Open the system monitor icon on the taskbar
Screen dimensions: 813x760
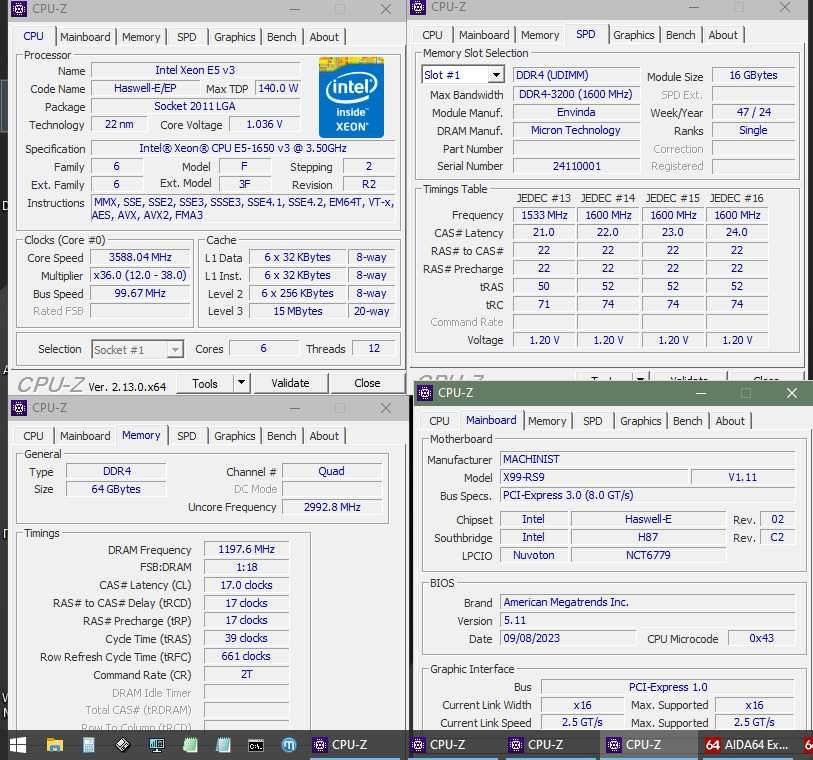point(156,745)
